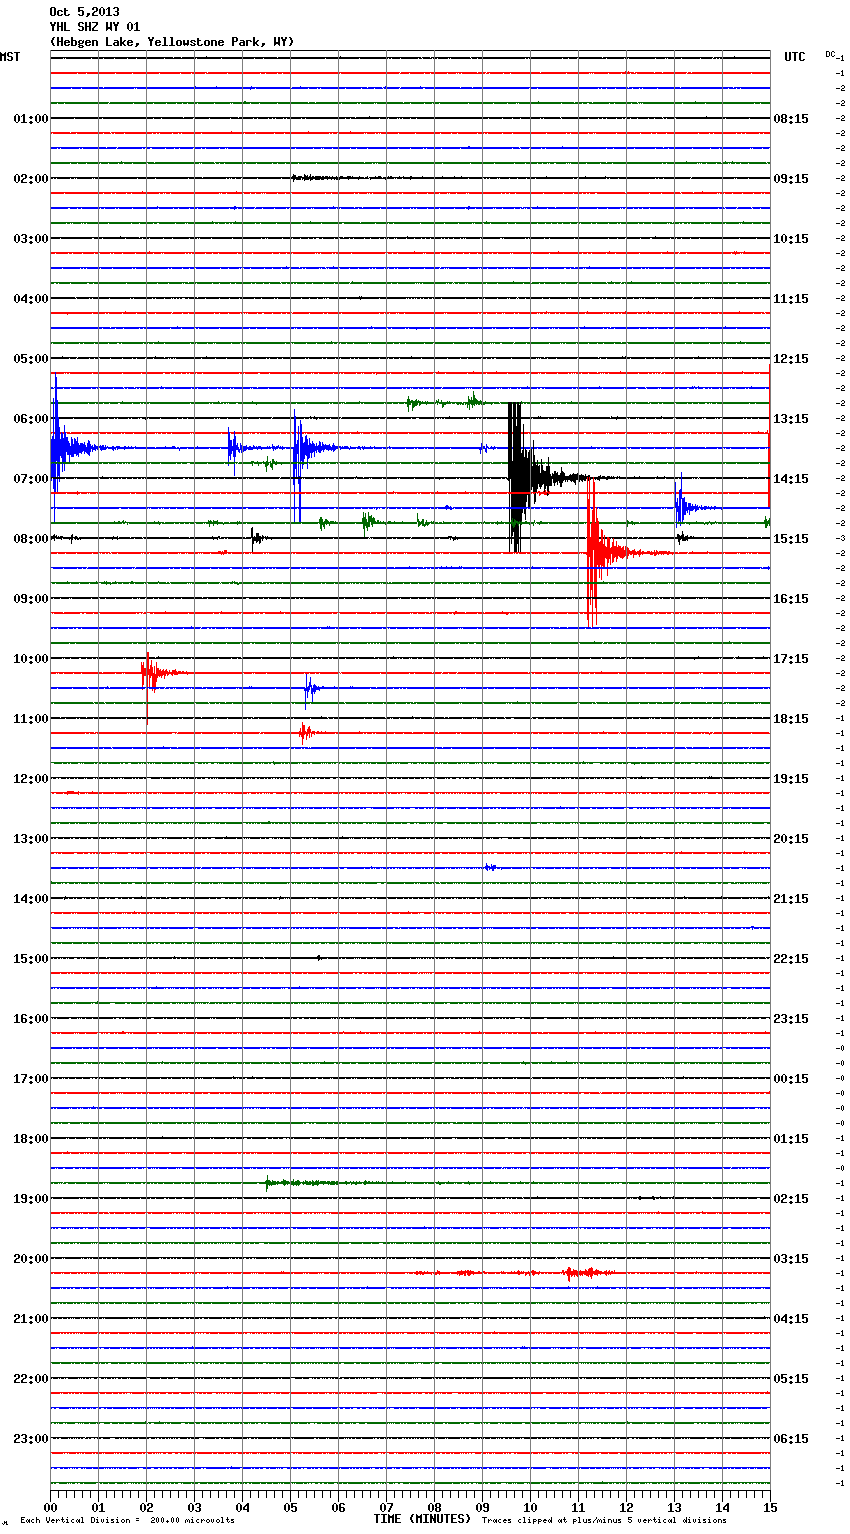
Task: Select the '20:00' MST hour label
Action: click(x=31, y=1259)
